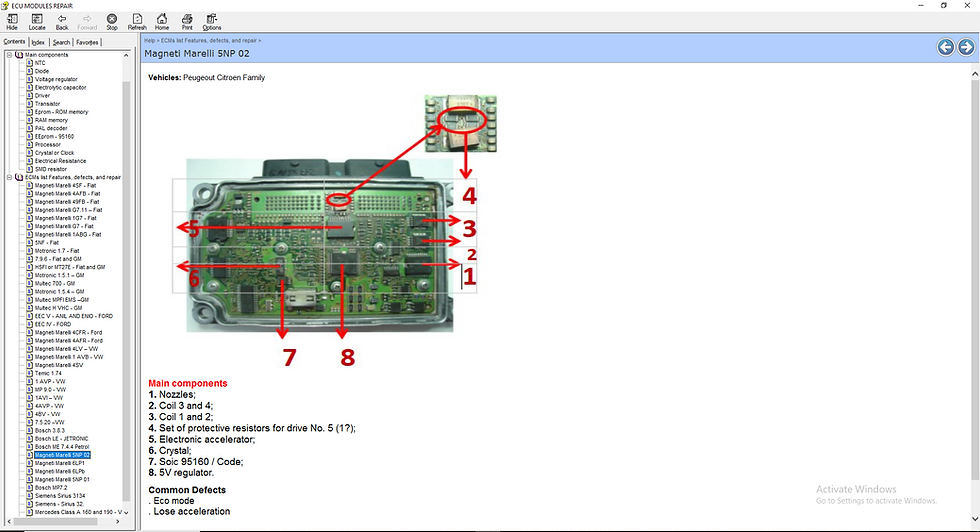The width and height of the screenshot is (980, 532).
Task: Open Bosch ME 7.4.4 Petrol topic
Action: 62,447
